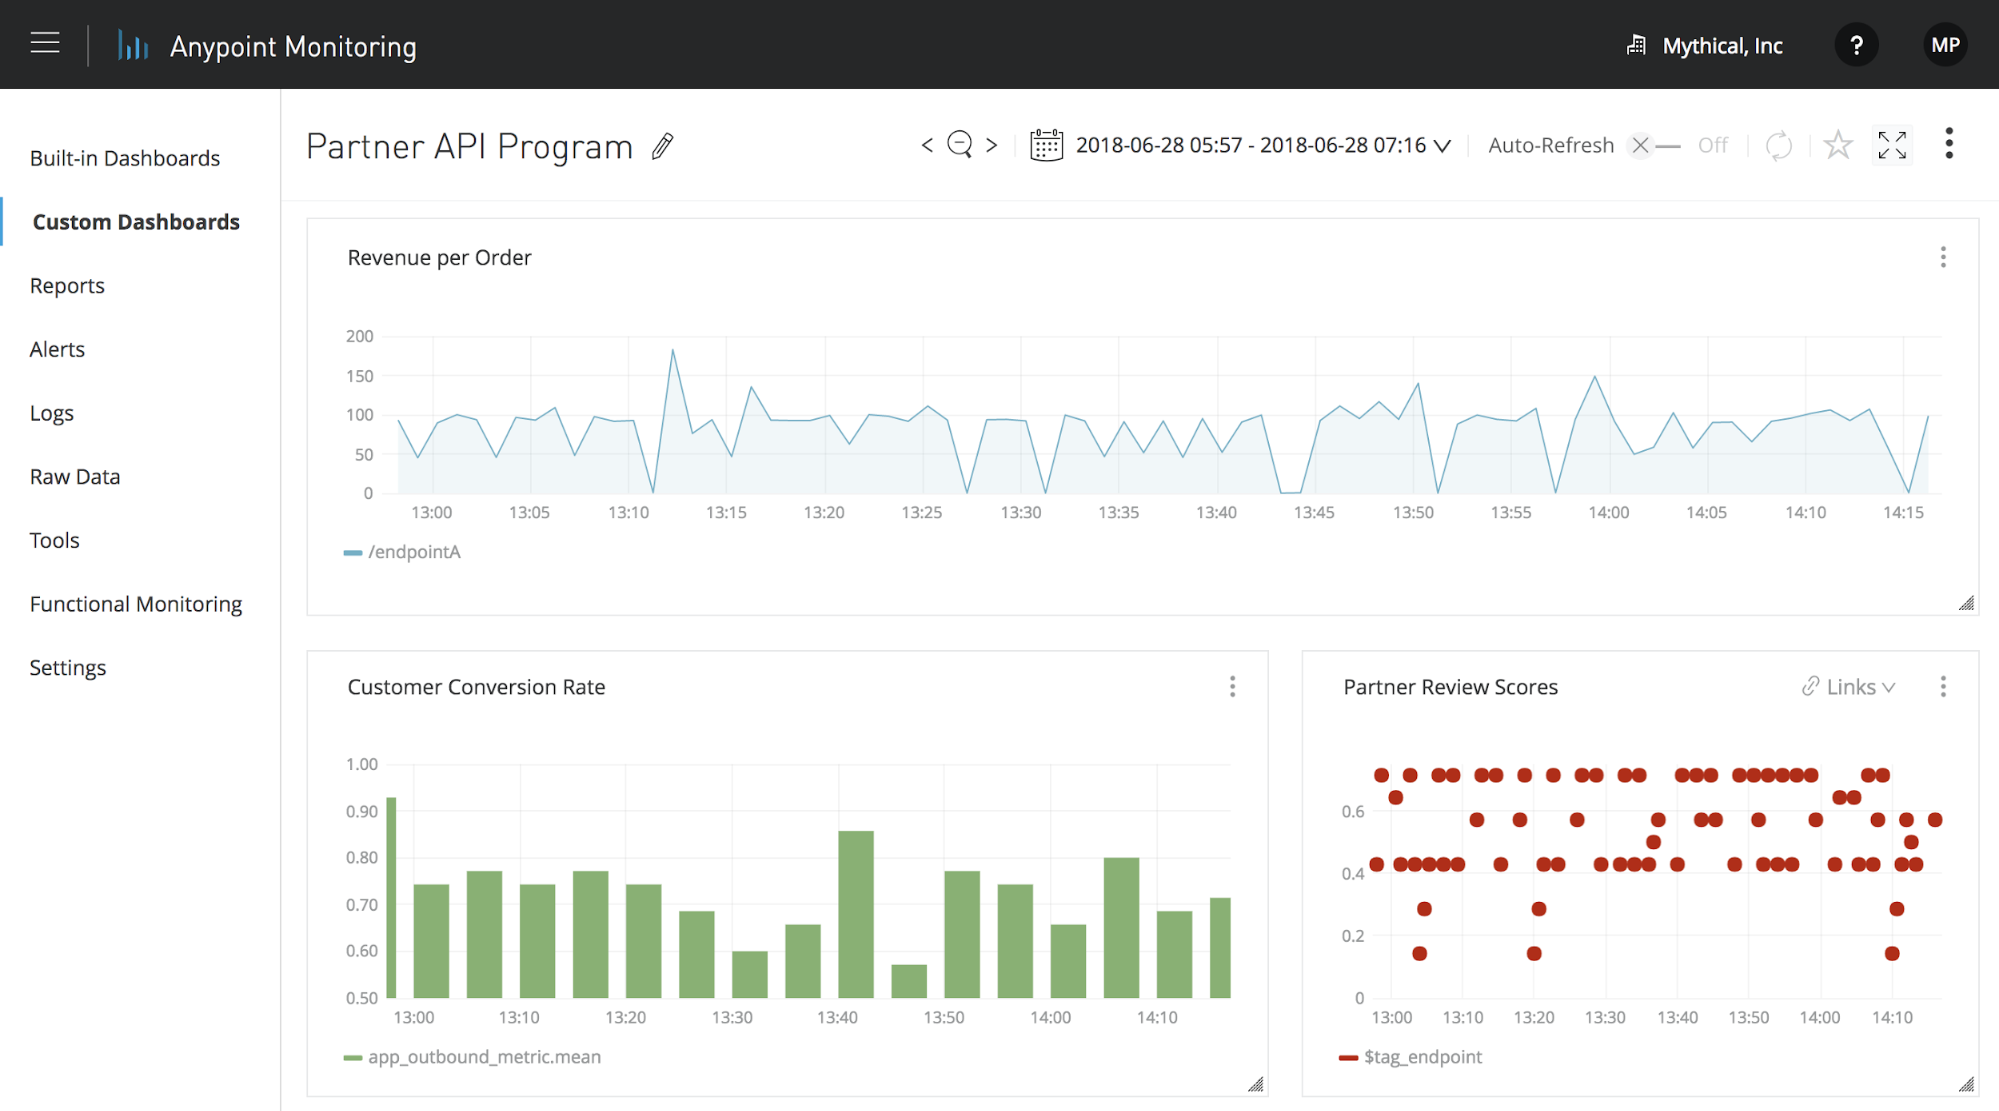Open Revenue per Order panel options menu
This screenshot has width=1999, height=1111.
[1942, 258]
